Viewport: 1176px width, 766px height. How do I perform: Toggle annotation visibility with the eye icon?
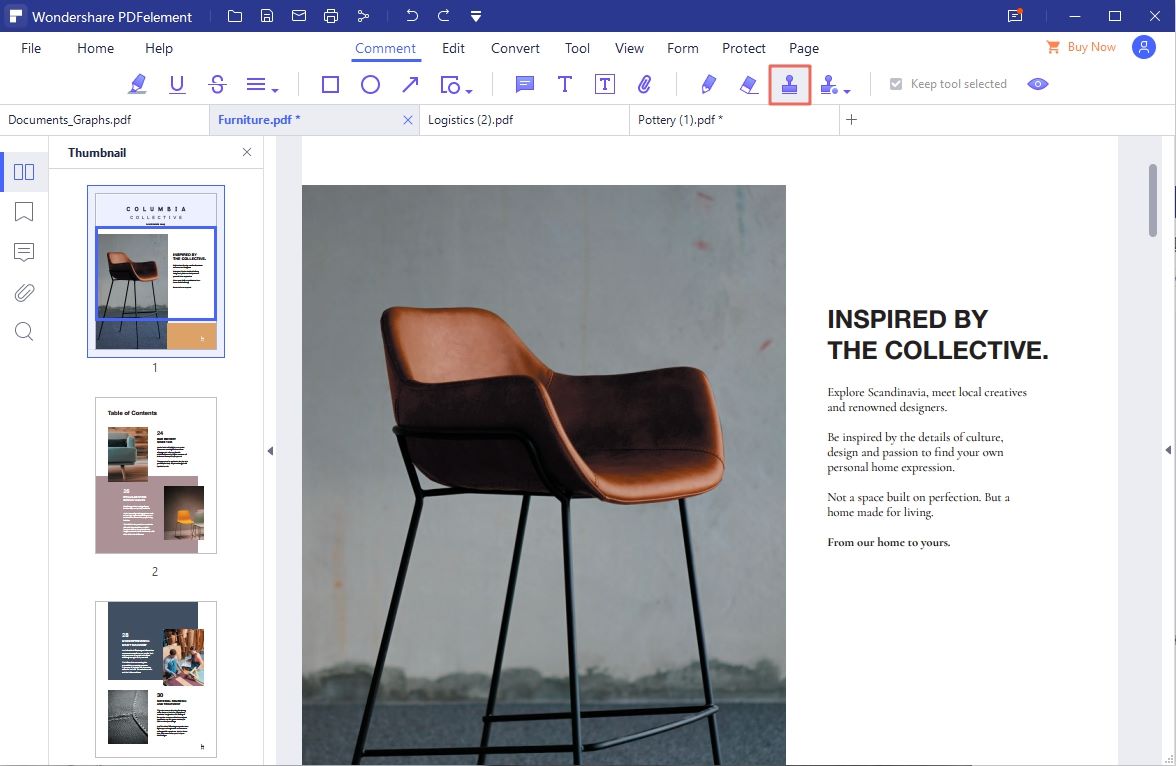[1037, 84]
